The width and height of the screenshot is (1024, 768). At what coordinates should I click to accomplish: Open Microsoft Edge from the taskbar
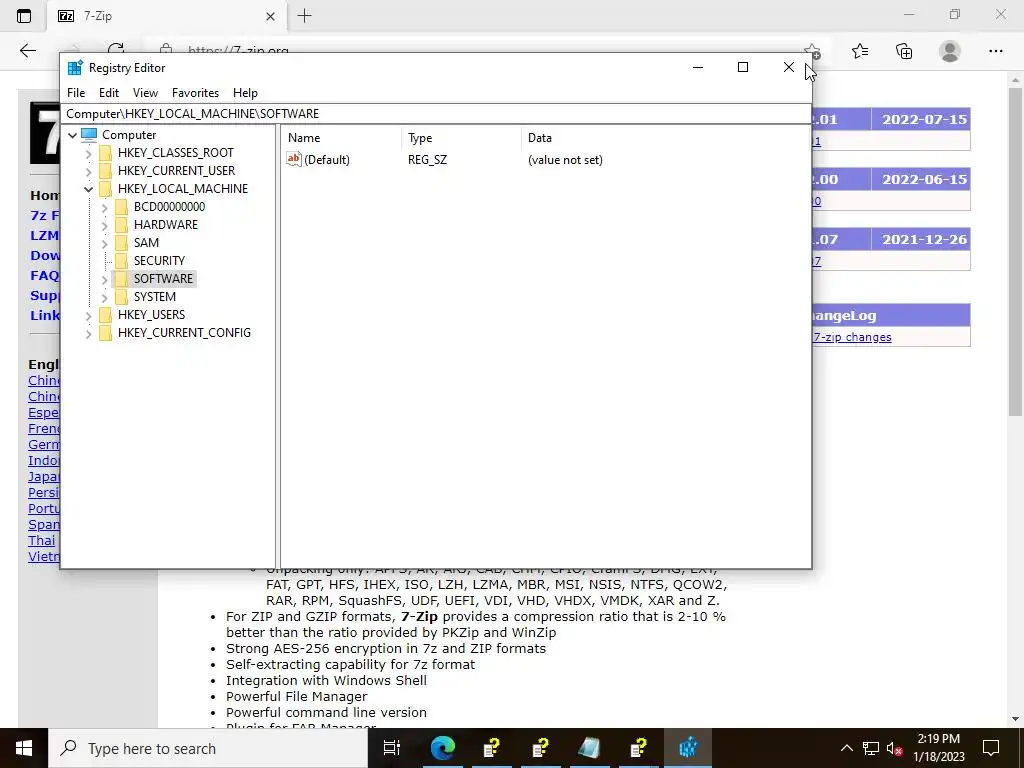442,748
